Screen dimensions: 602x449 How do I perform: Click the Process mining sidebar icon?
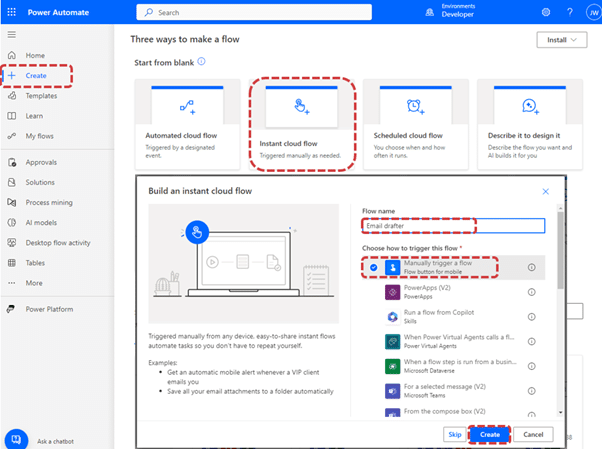pos(12,202)
